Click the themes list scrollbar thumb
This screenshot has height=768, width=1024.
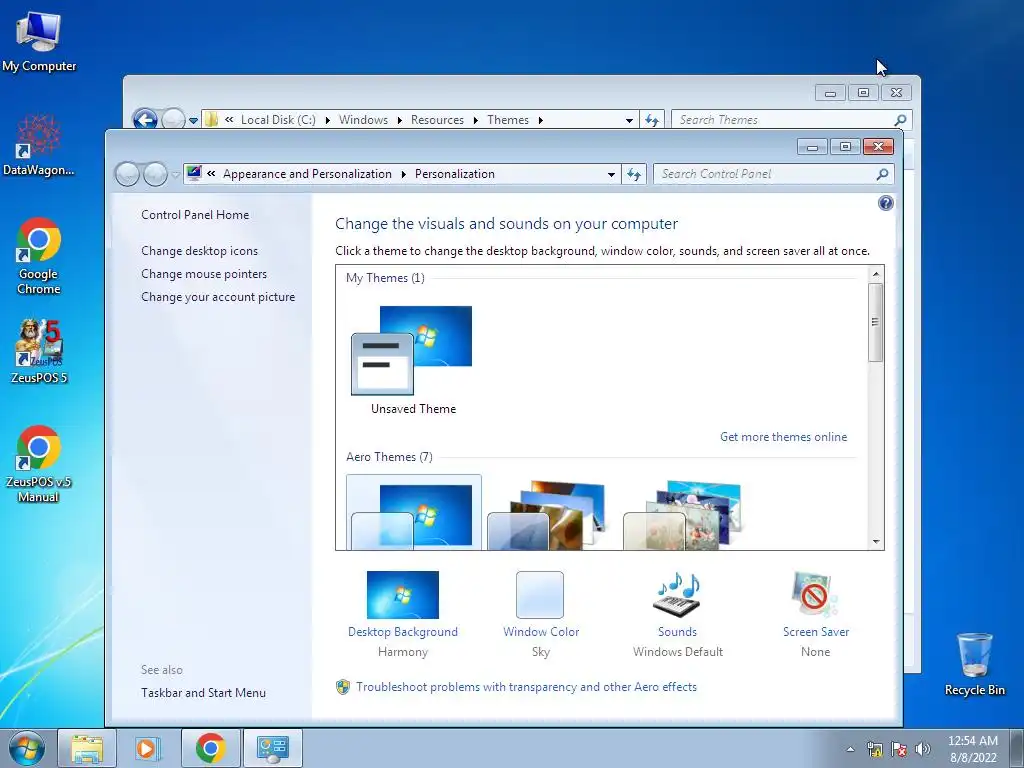point(876,323)
